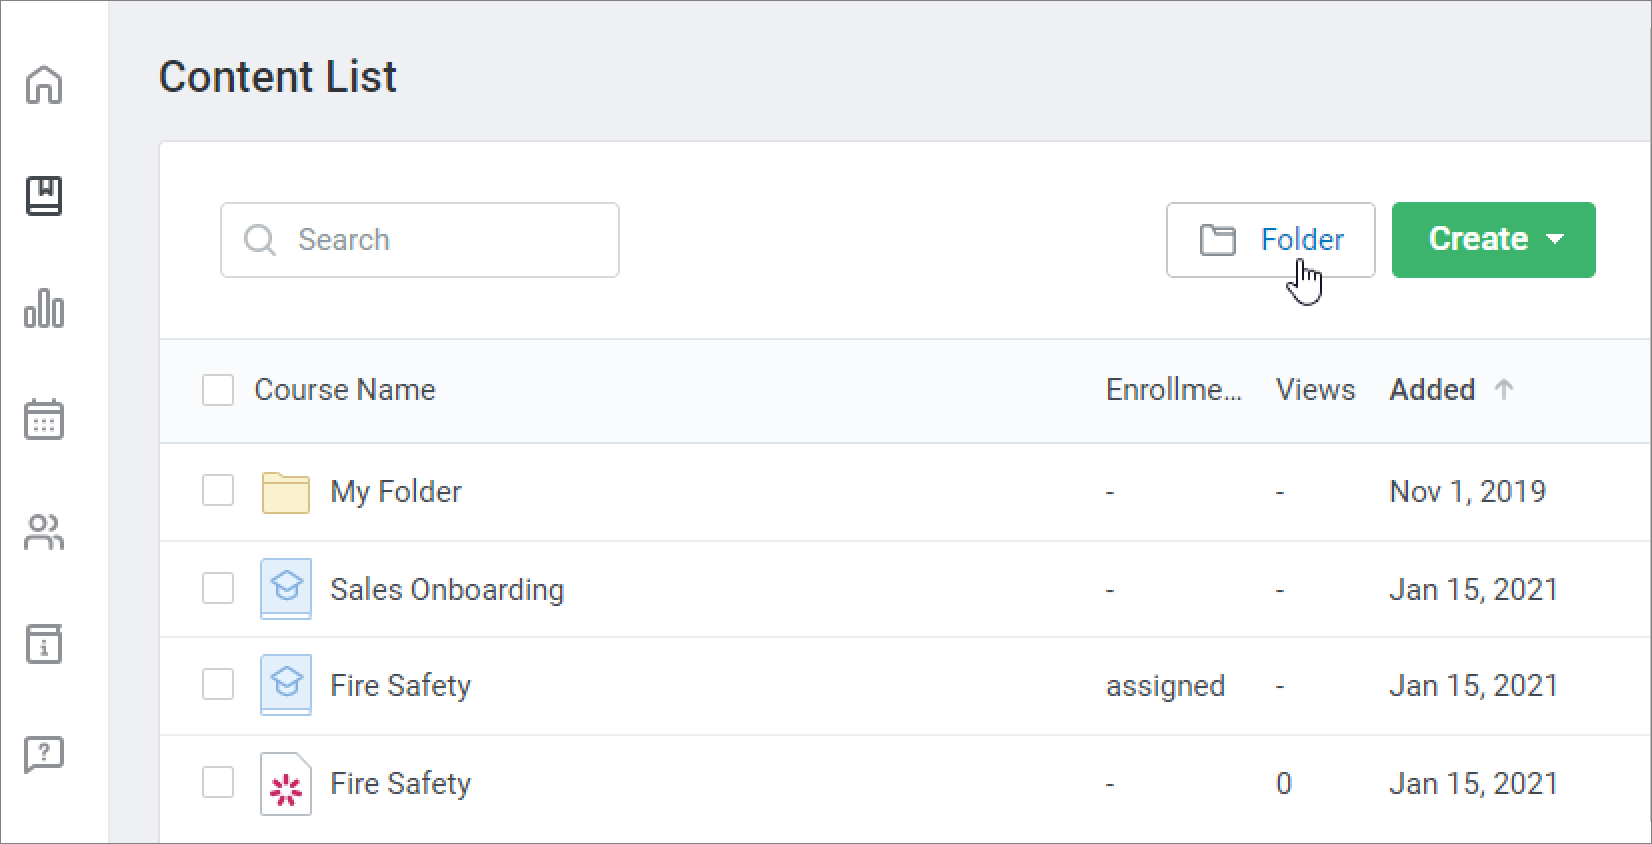Sort by the Added column arrow

[x=1503, y=390]
